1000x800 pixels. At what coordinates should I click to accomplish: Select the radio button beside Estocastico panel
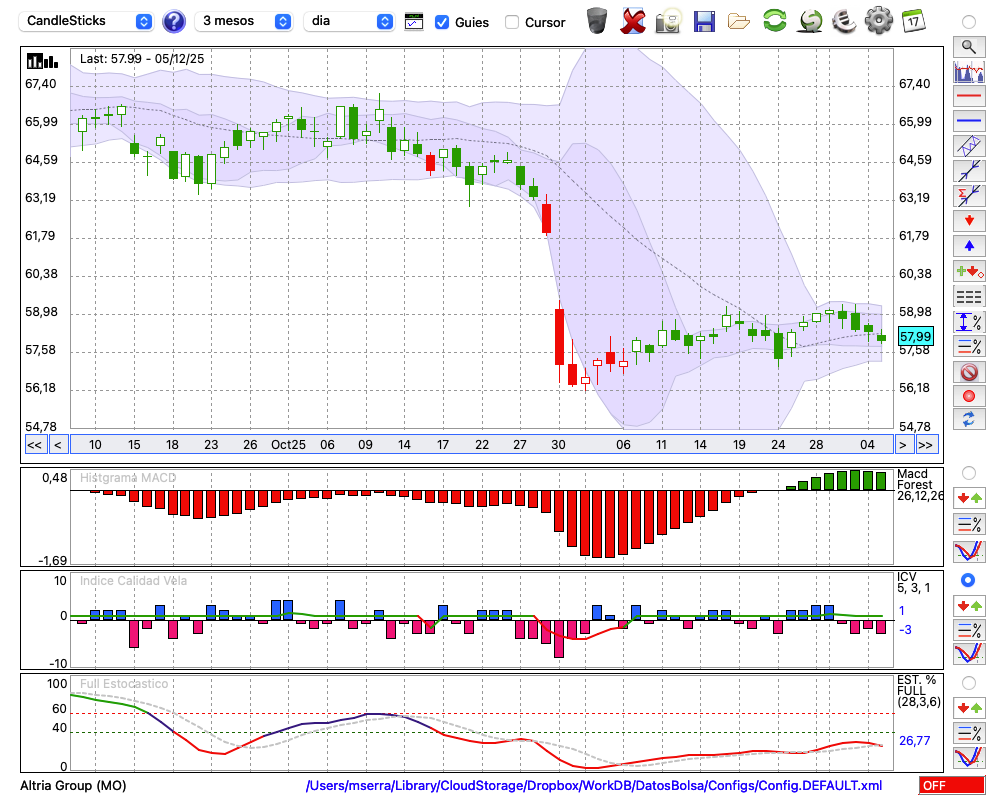coord(969,683)
